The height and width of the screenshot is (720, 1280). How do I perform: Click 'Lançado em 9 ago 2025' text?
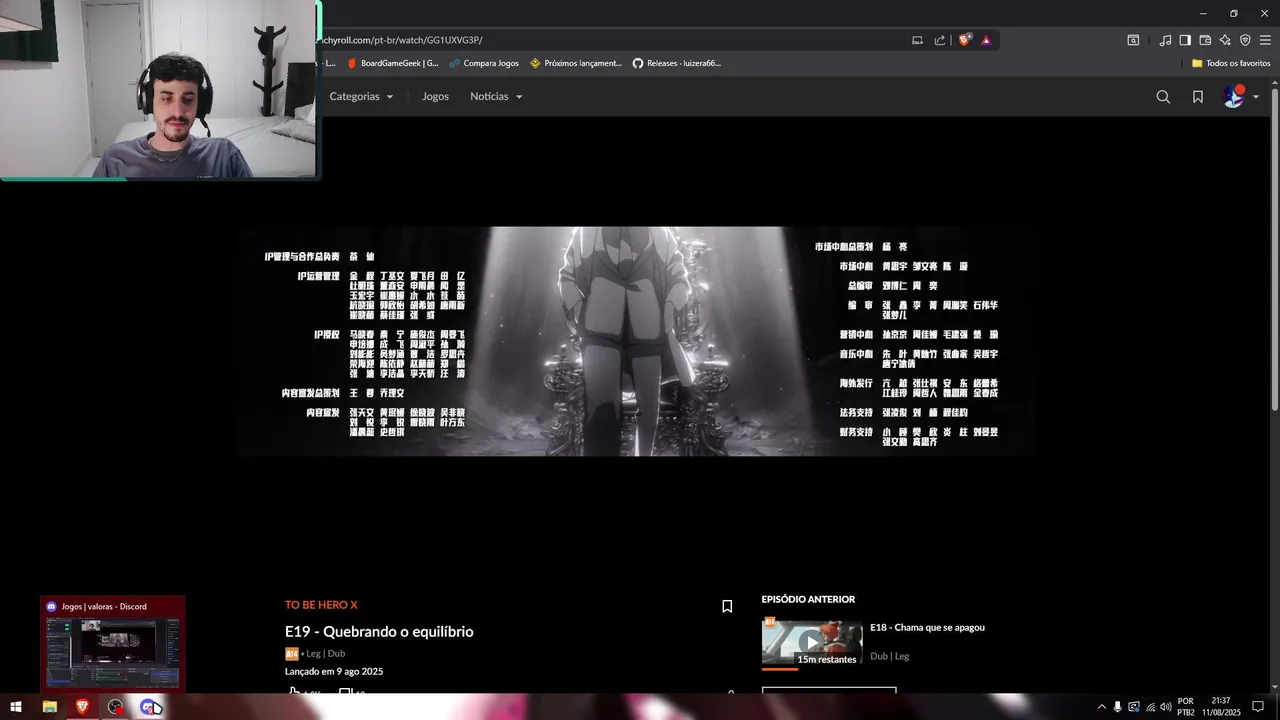[334, 672]
